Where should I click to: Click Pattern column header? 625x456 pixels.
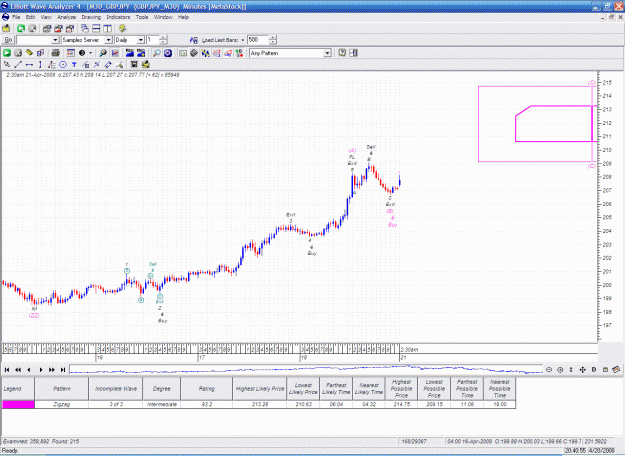coord(61,389)
